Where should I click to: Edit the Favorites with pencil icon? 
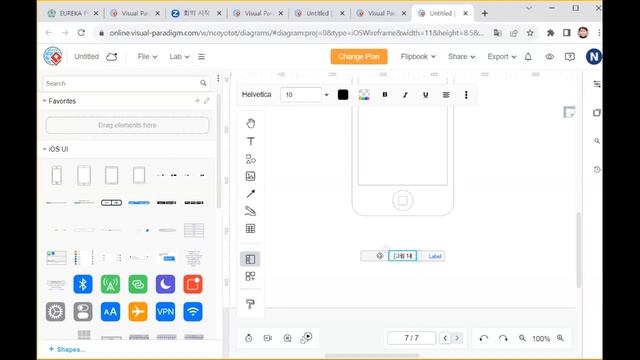click(x=207, y=100)
